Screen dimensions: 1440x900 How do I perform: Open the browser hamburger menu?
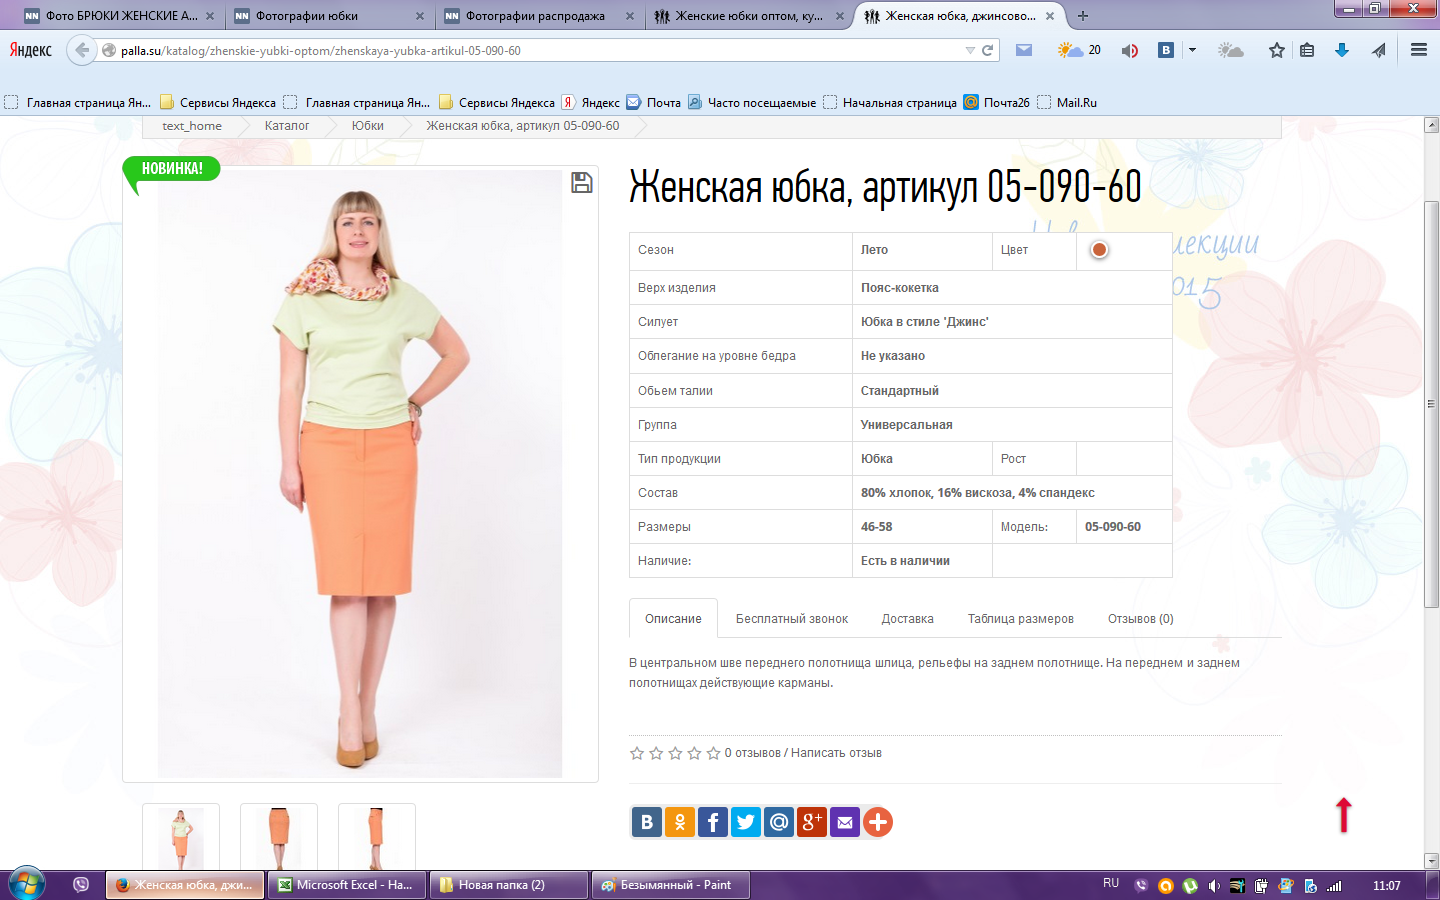[x=1419, y=50]
